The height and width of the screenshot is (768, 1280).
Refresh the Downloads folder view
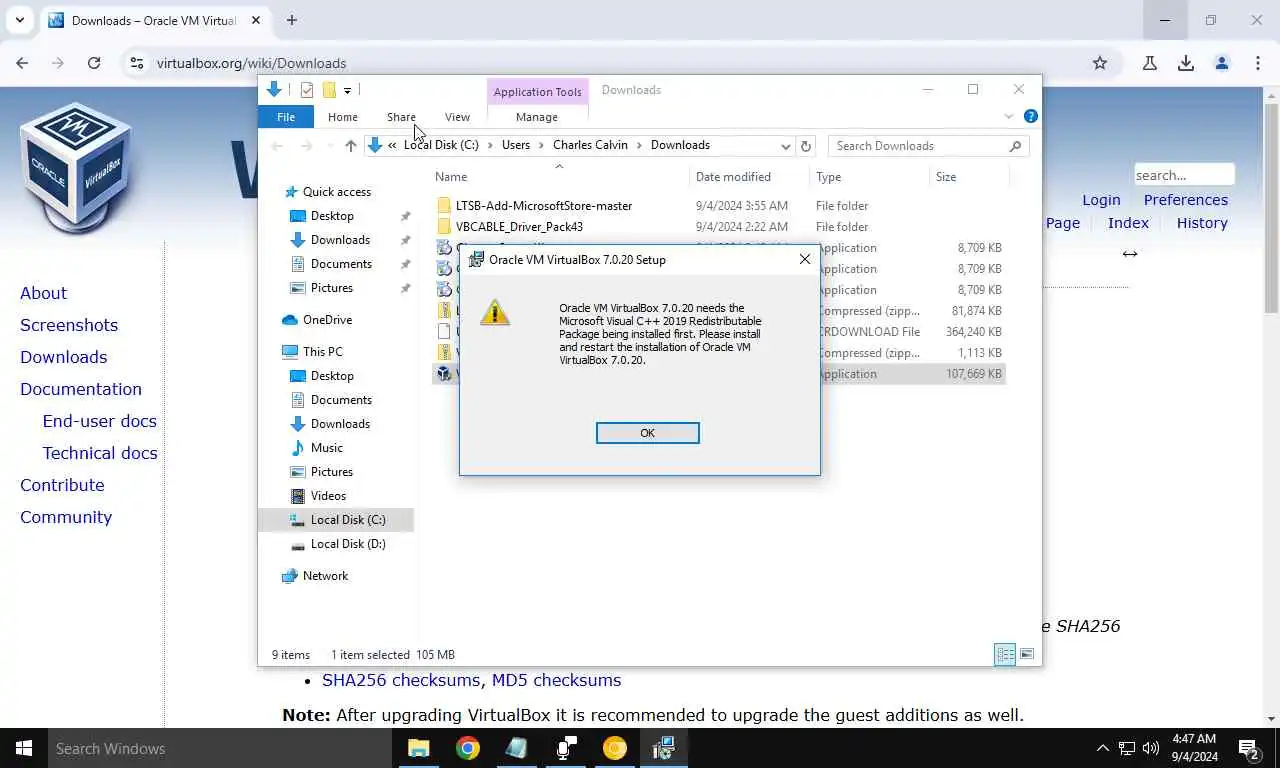click(805, 146)
